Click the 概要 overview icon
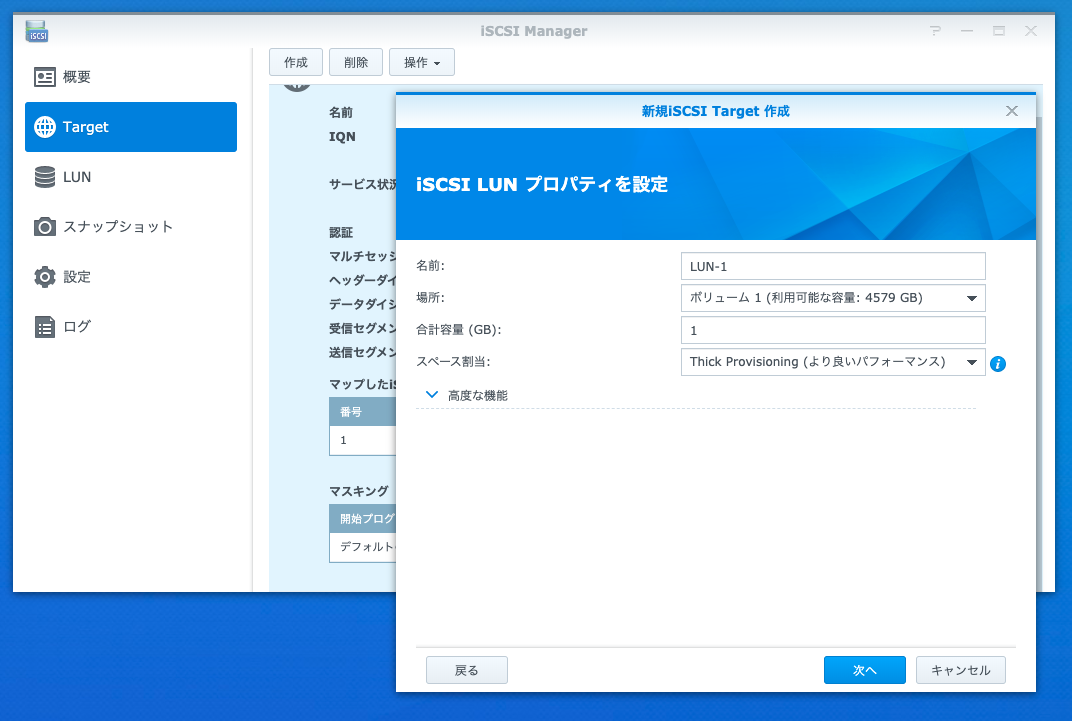 [x=45, y=77]
